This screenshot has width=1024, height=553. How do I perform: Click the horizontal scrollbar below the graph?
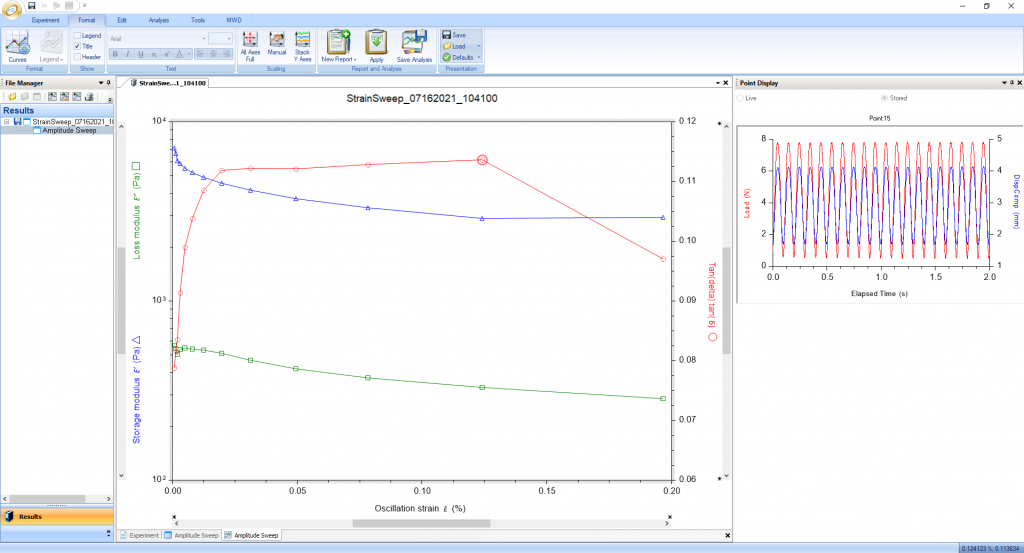(x=421, y=523)
